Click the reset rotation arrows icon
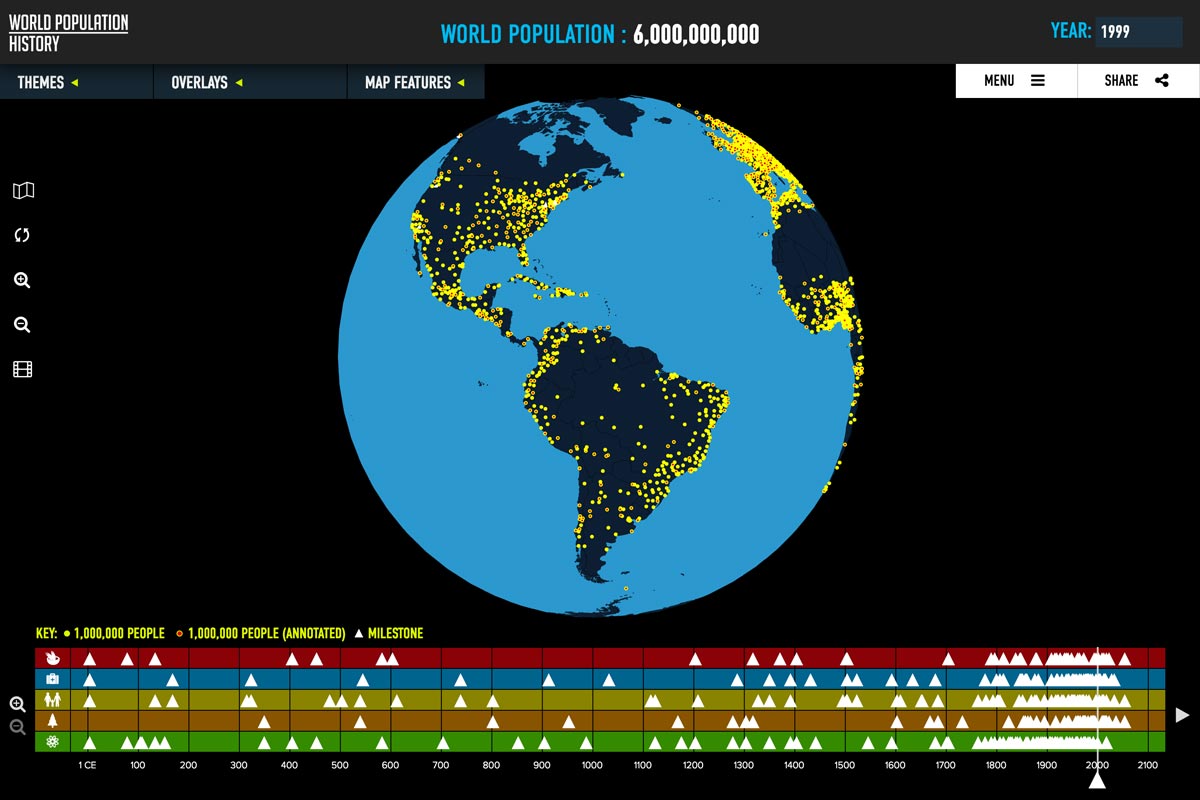1200x800 pixels. pos(22,235)
